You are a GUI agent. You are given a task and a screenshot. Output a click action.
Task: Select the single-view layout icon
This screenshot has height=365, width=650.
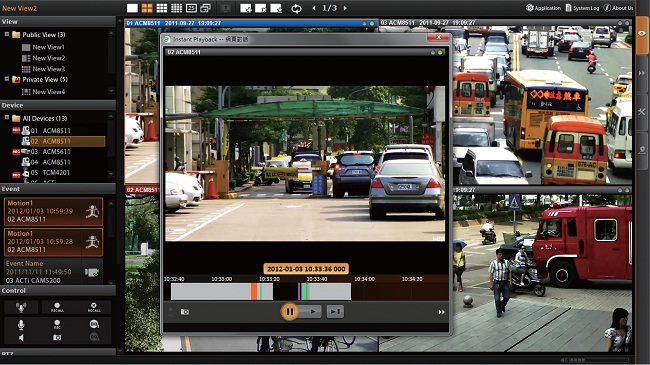click(132, 8)
